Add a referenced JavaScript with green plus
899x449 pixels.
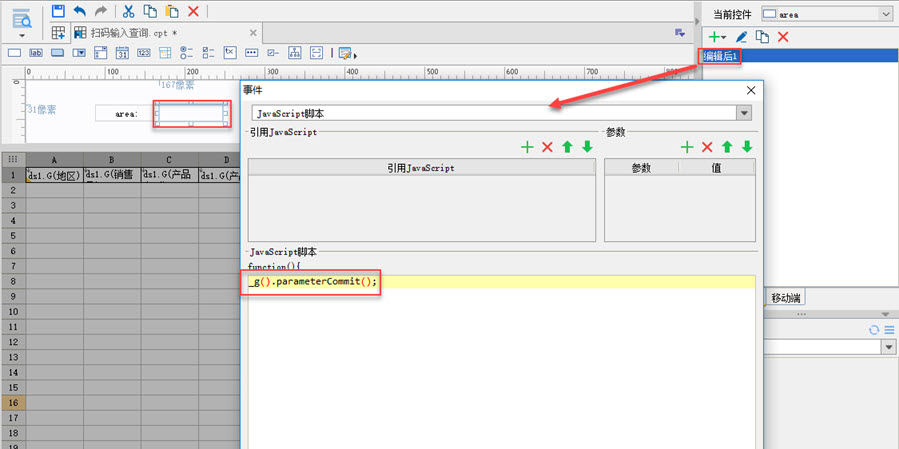pos(527,147)
